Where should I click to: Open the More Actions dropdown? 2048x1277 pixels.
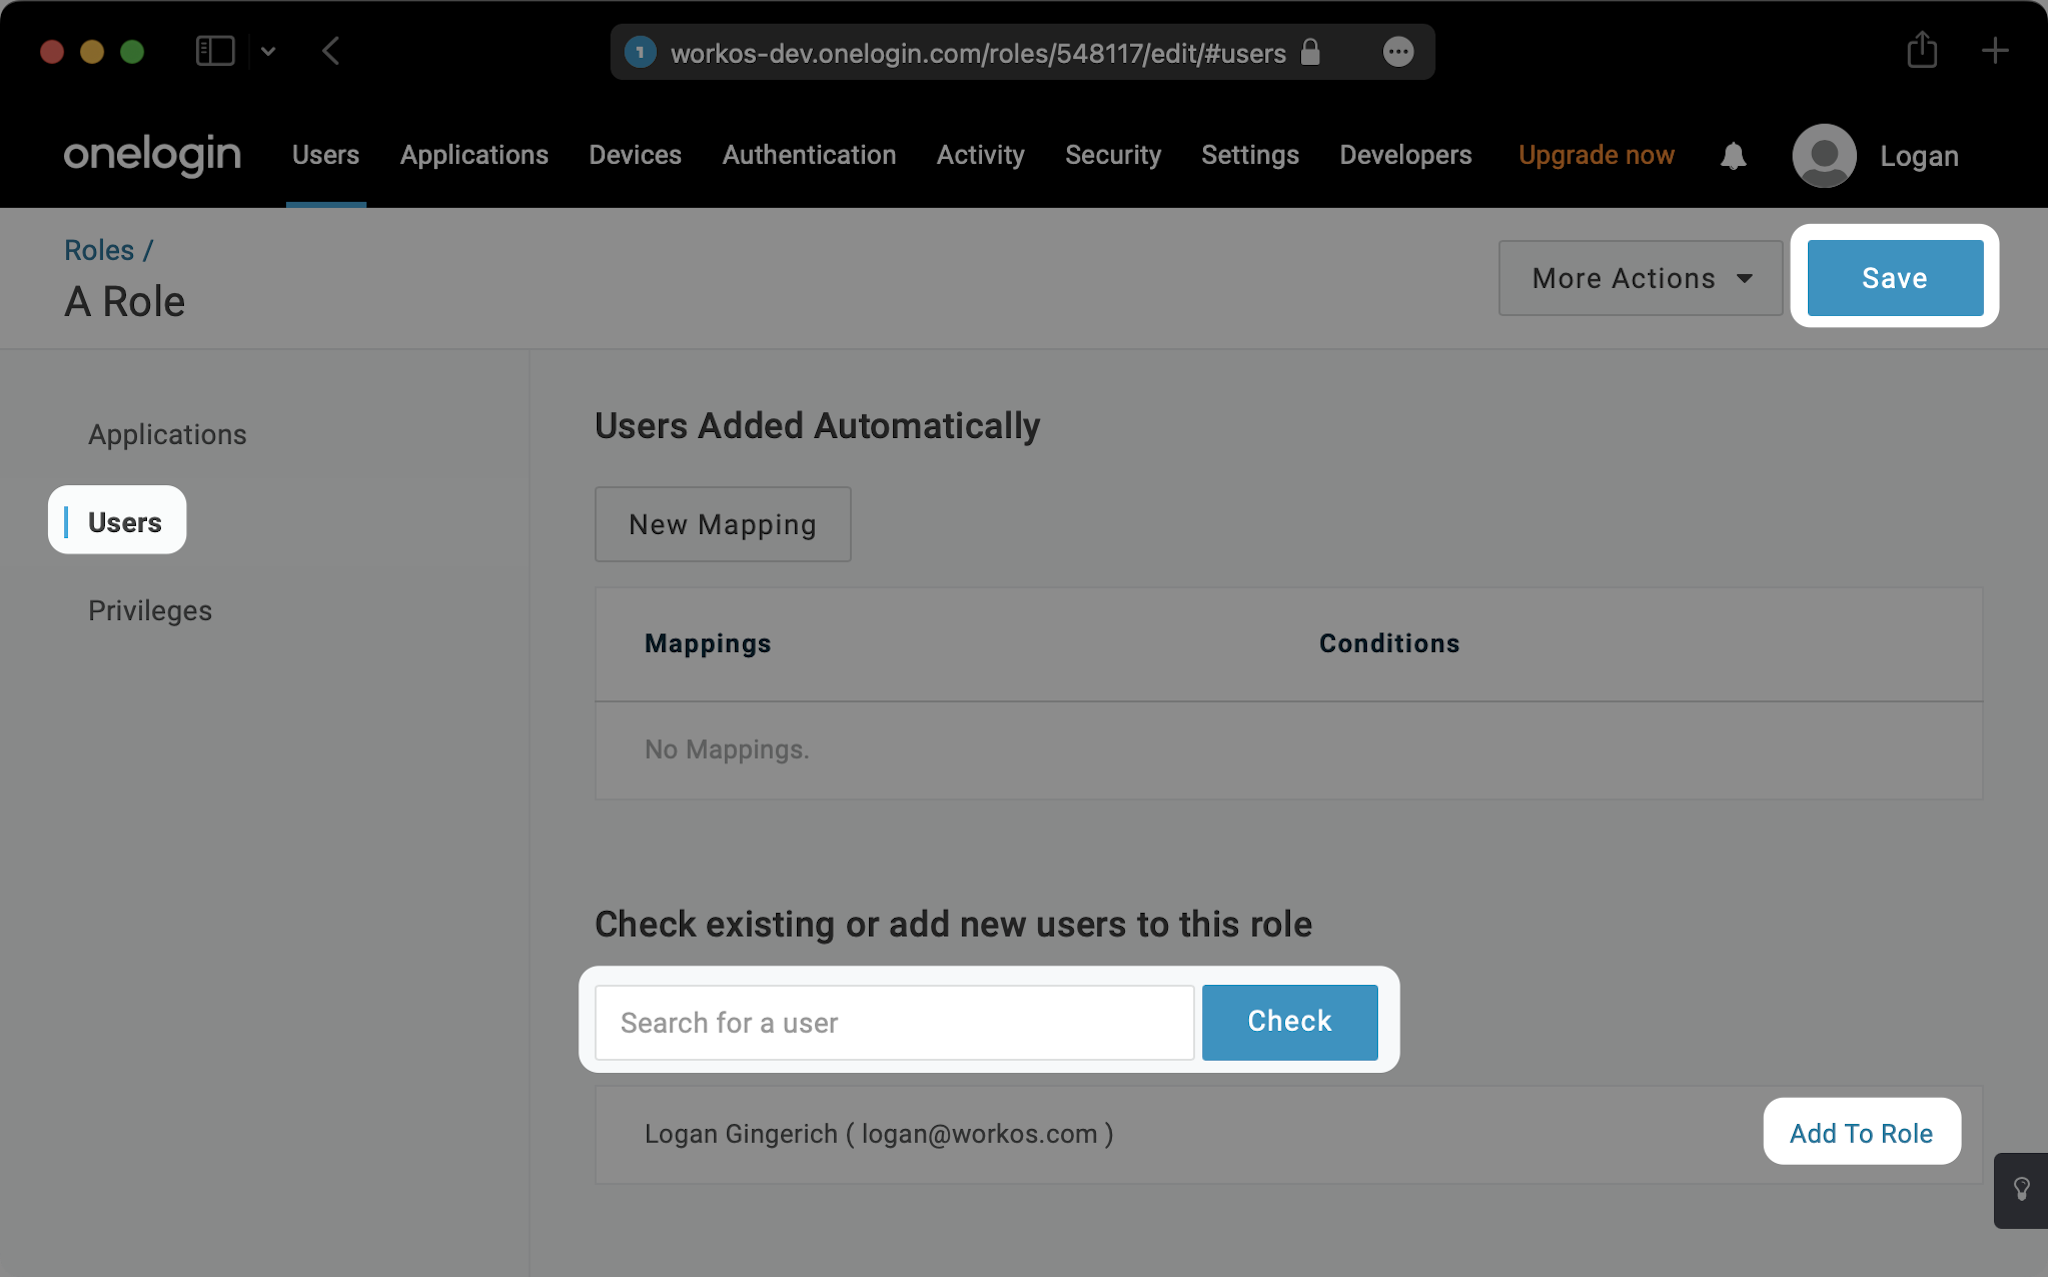click(x=1638, y=278)
